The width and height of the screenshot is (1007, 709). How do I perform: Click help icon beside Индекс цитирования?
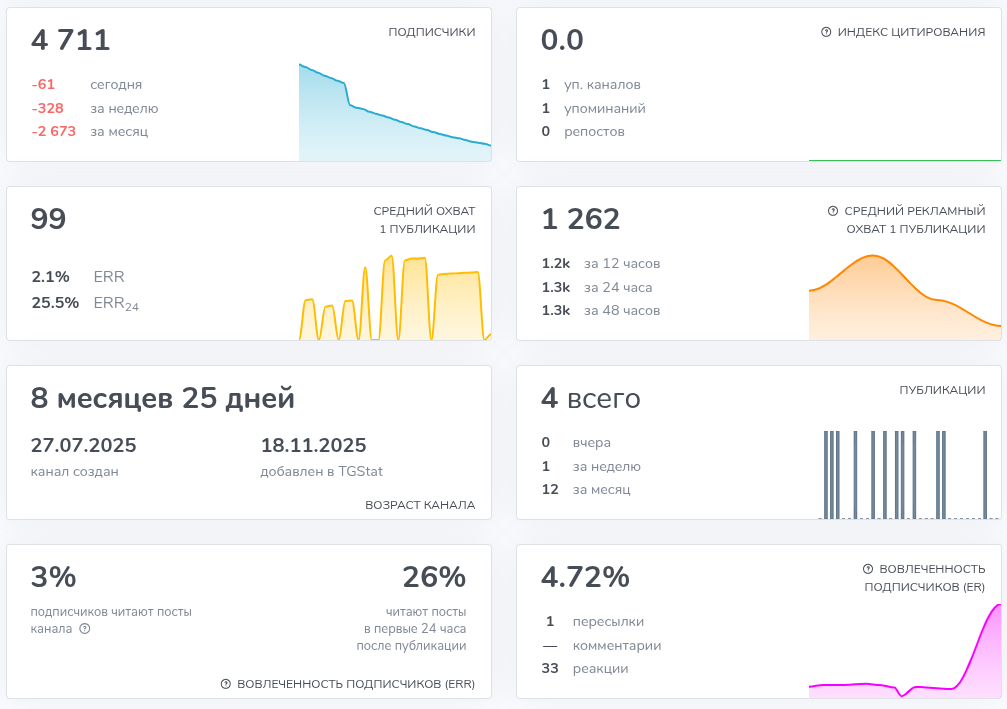[x=826, y=32]
